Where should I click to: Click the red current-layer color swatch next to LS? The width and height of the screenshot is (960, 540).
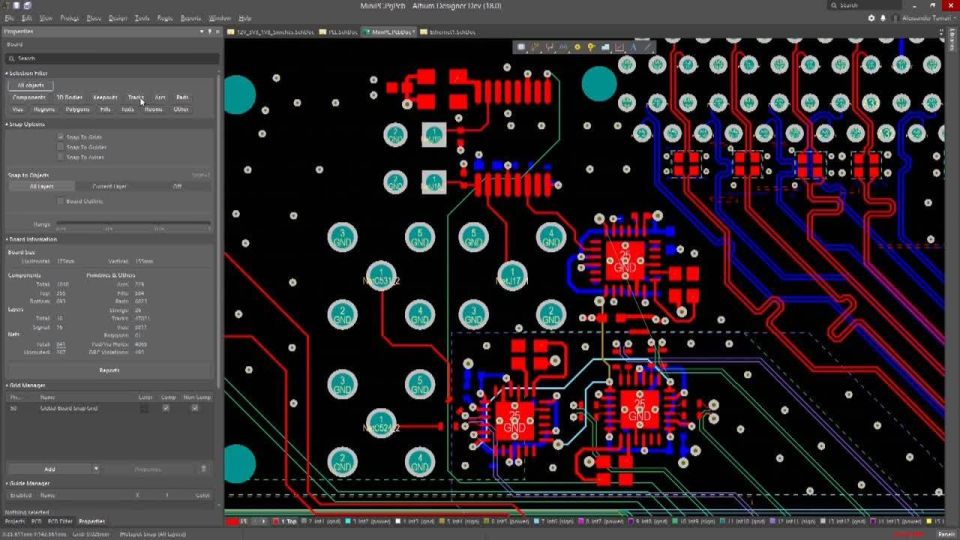click(x=232, y=522)
